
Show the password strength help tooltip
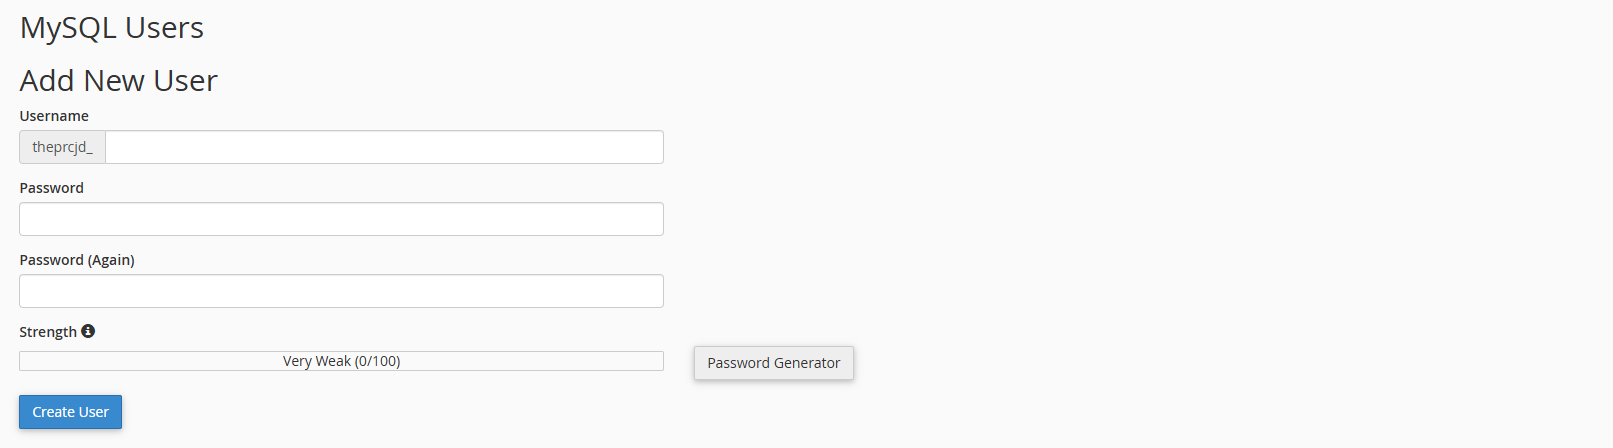[88, 331]
